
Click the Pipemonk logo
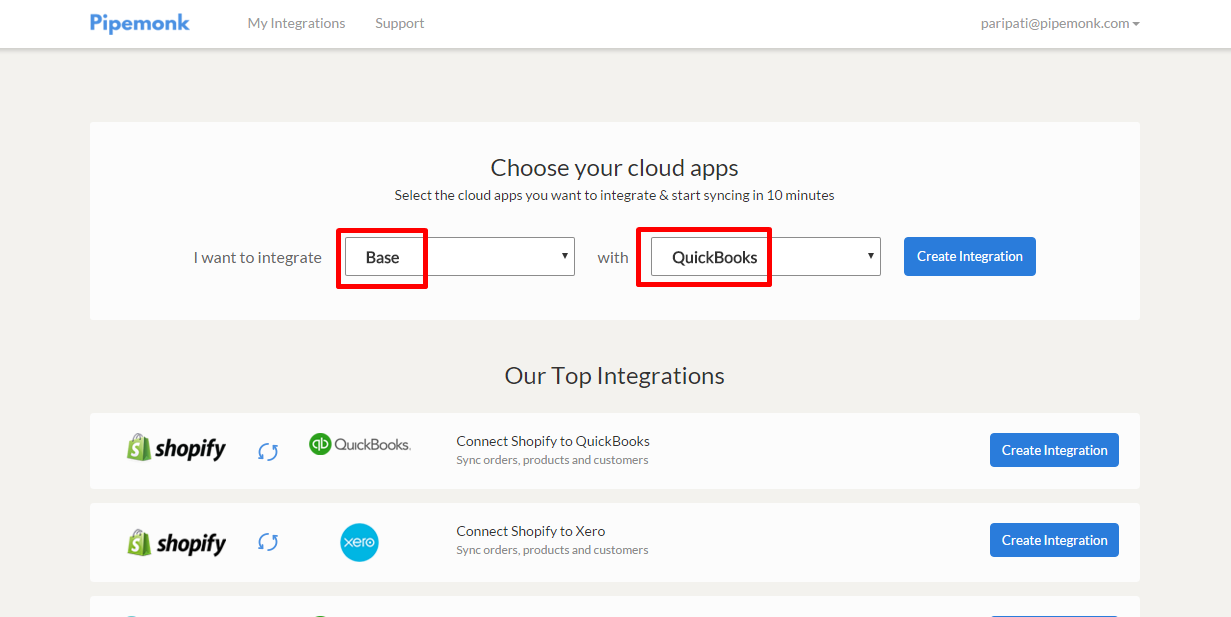140,23
